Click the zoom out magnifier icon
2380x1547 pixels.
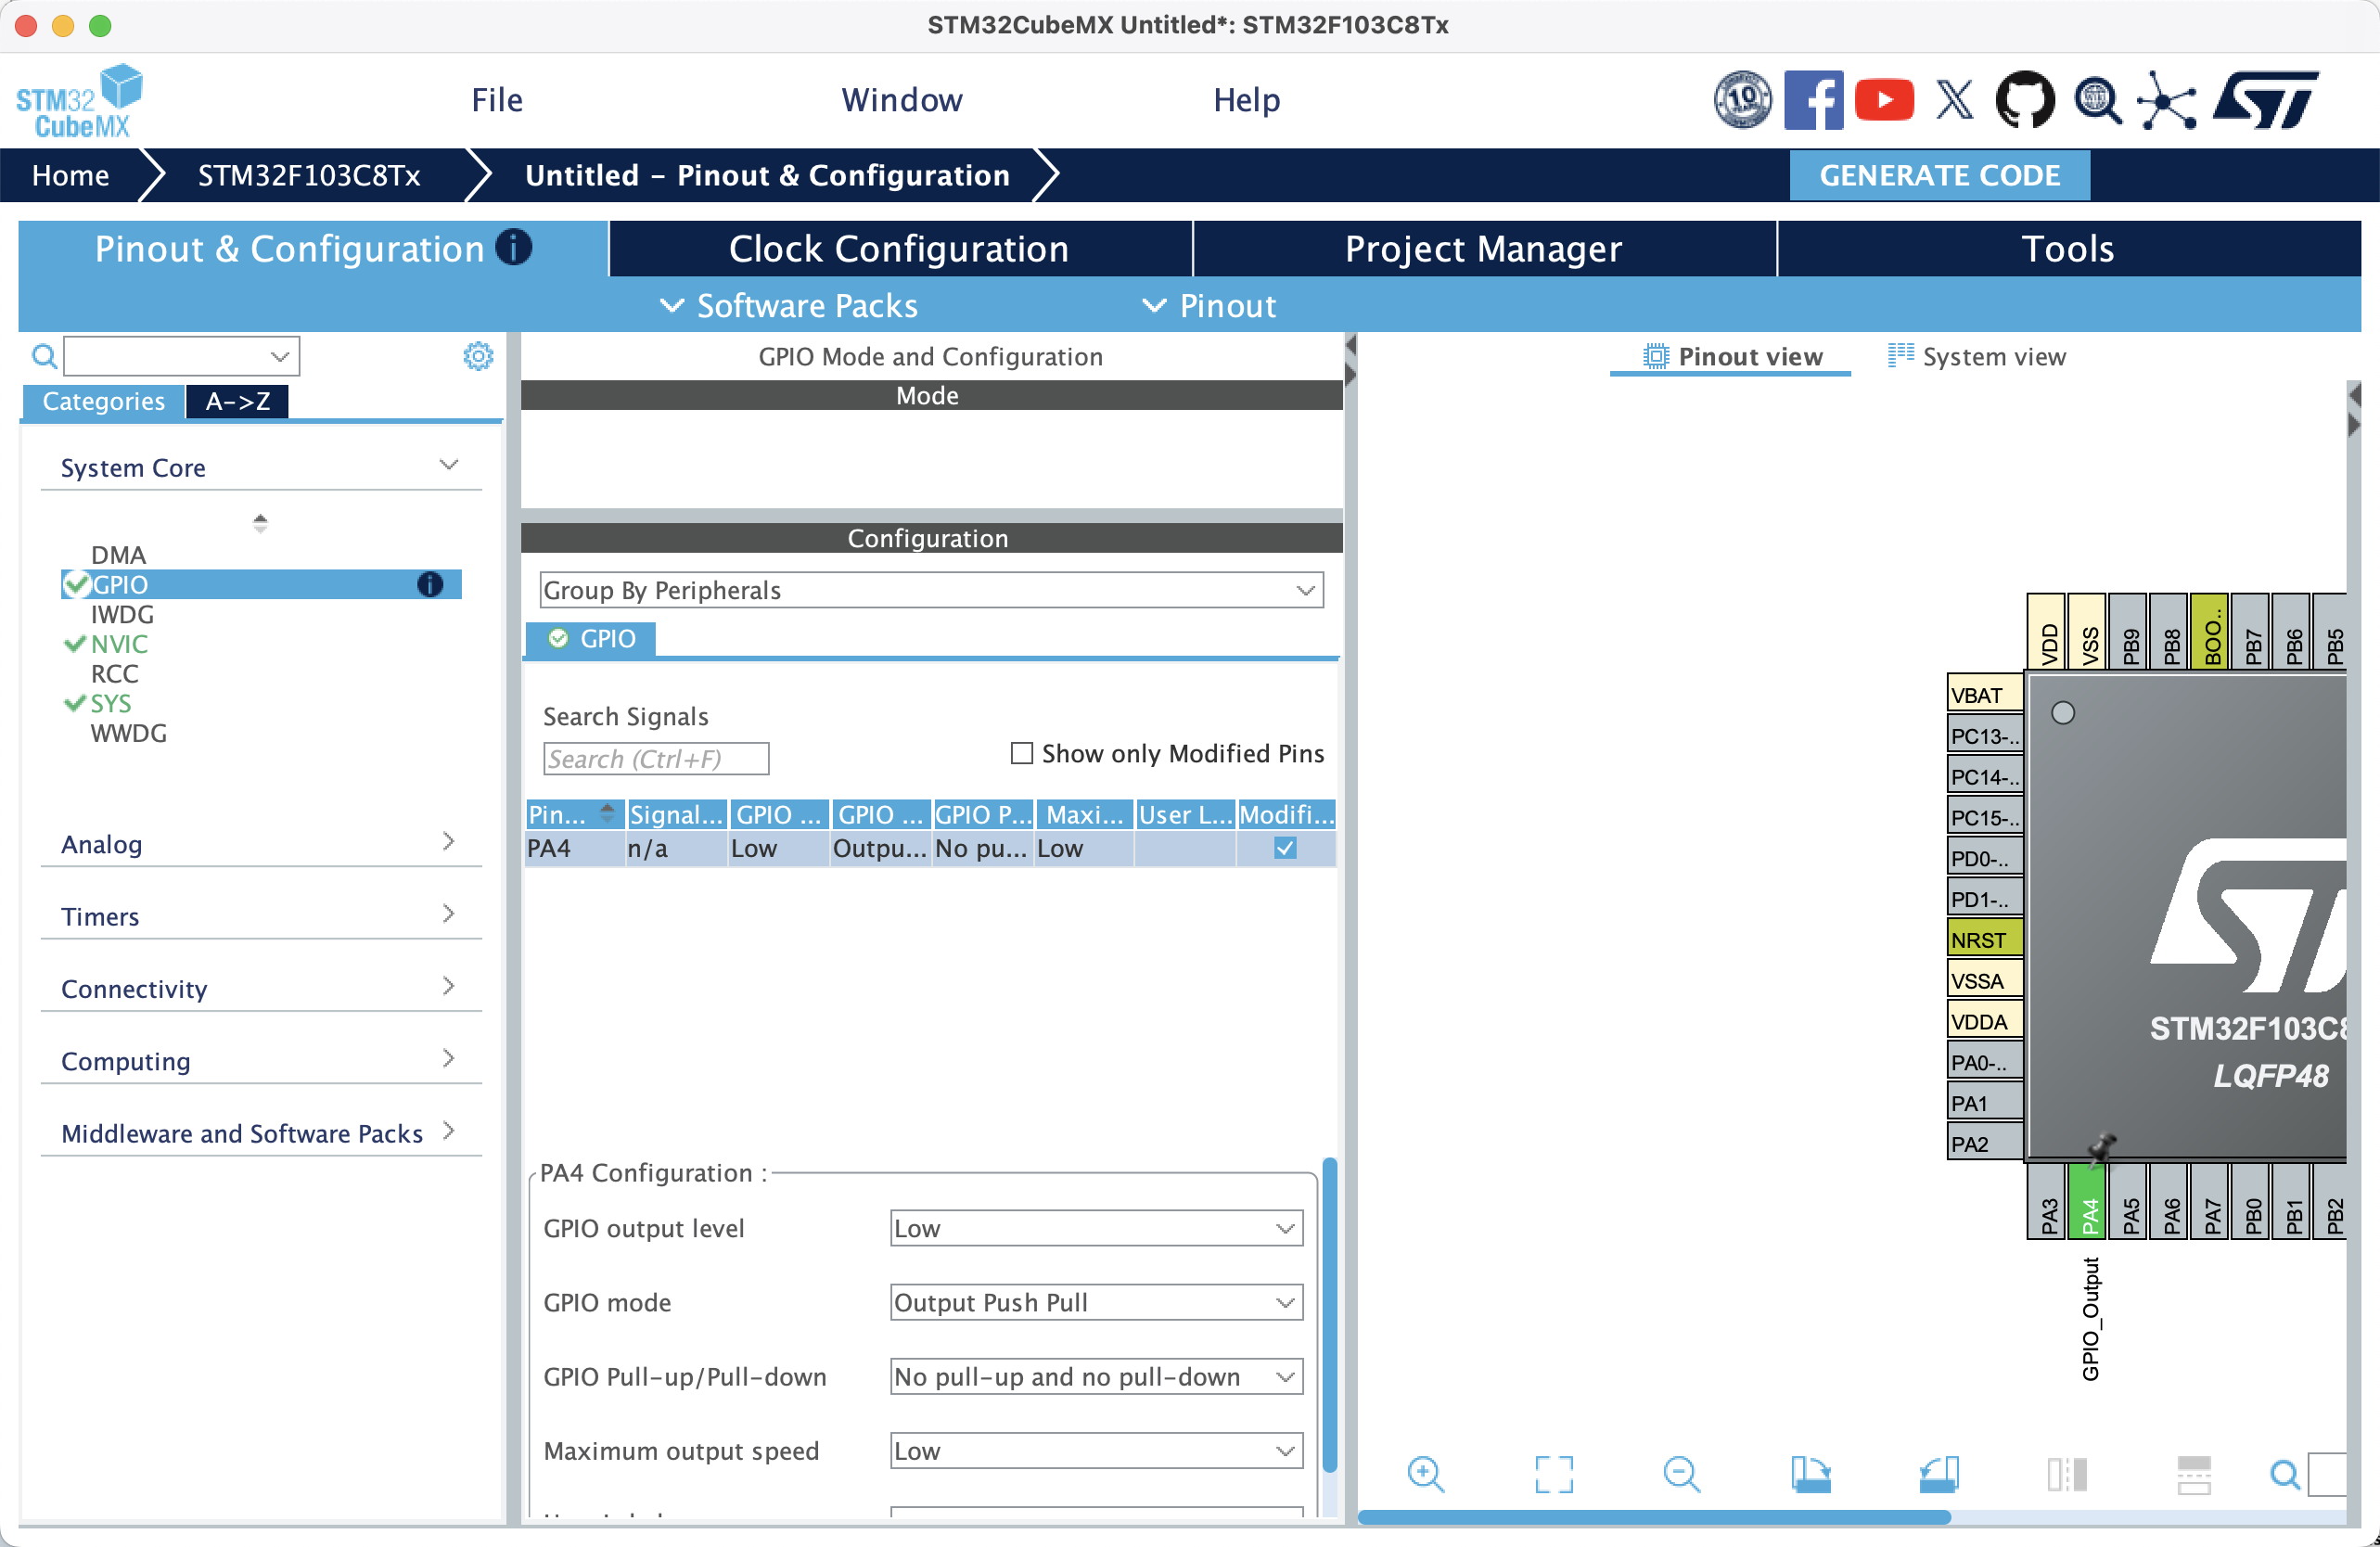tap(1681, 1474)
